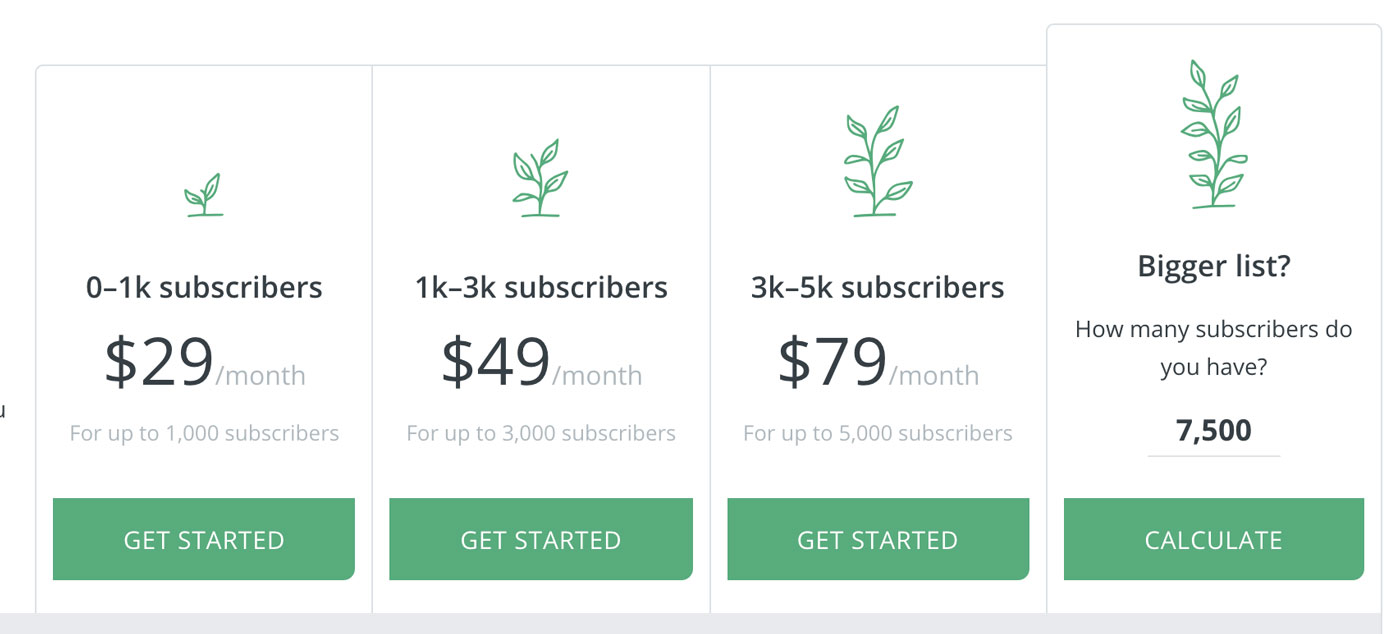Click the tall plant icon above Bigger list
Image resolution: width=1400 pixels, height=634 pixels.
click(1214, 134)
